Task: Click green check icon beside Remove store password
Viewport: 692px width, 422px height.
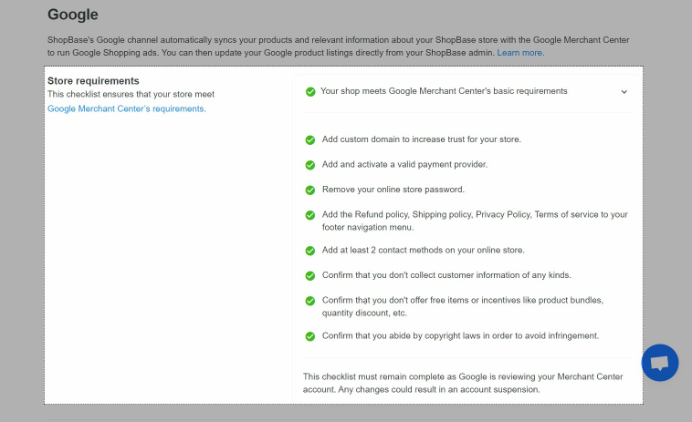Action: pos(310,190)
